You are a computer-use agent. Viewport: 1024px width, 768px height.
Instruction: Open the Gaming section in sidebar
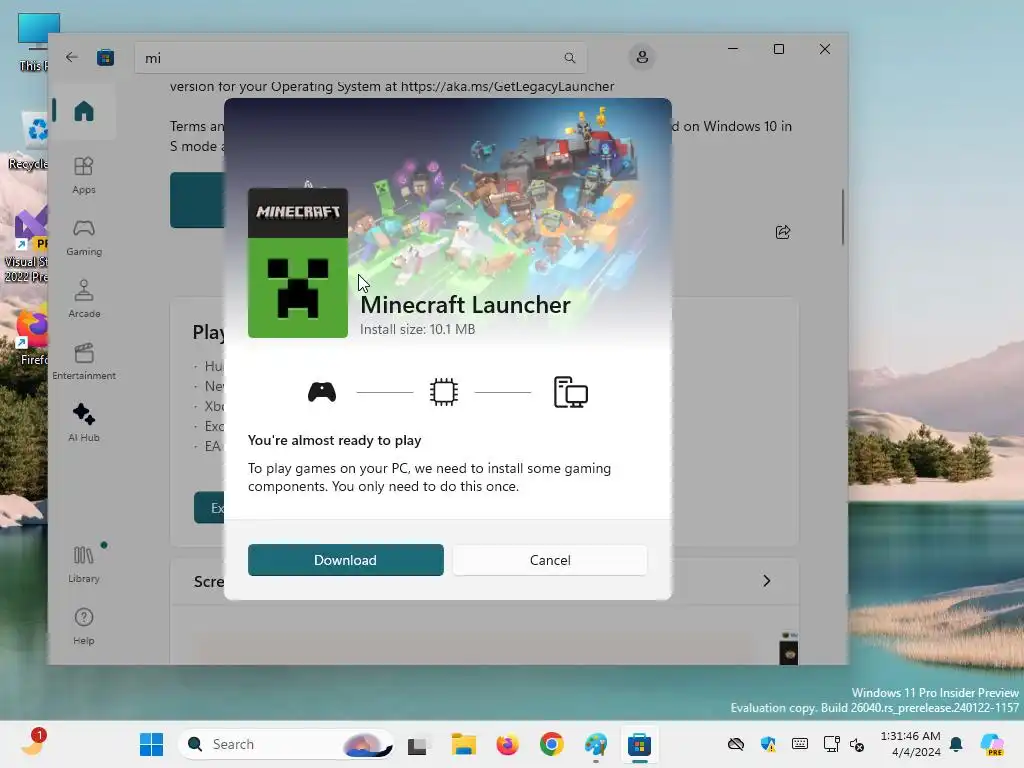coord(84,237)
